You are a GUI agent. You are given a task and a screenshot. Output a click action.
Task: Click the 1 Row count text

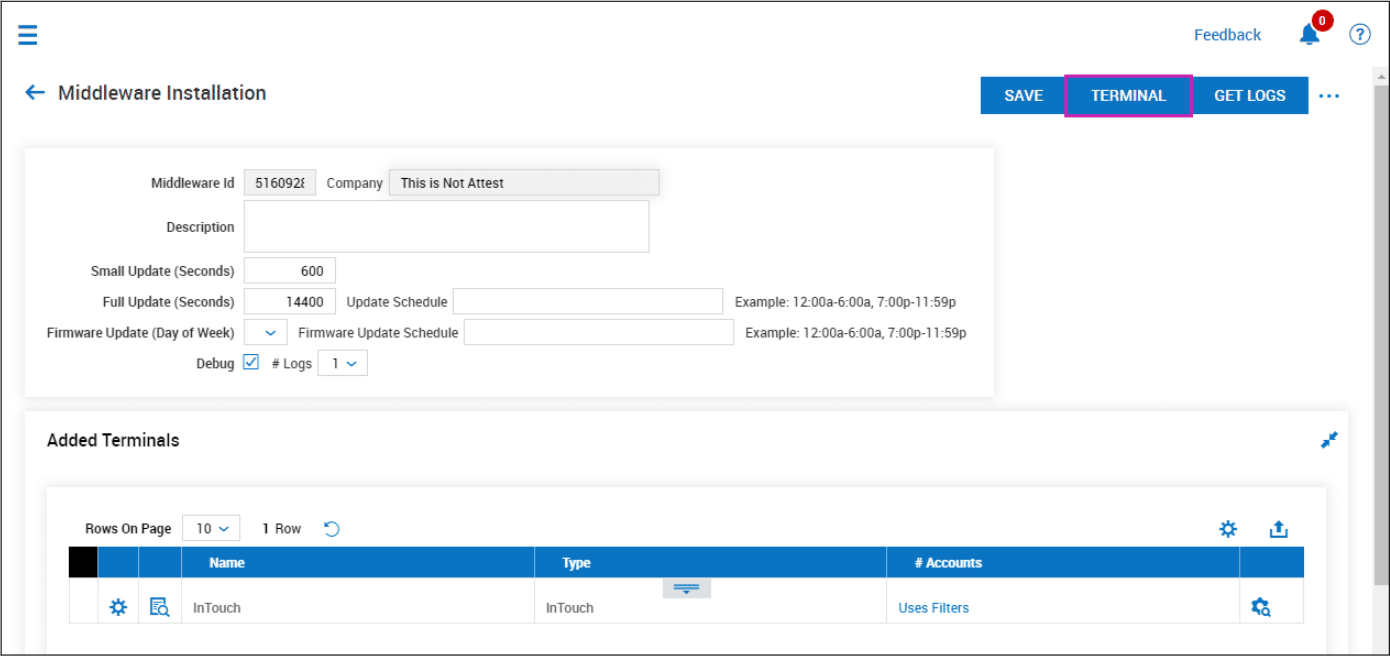pos(282,529)
